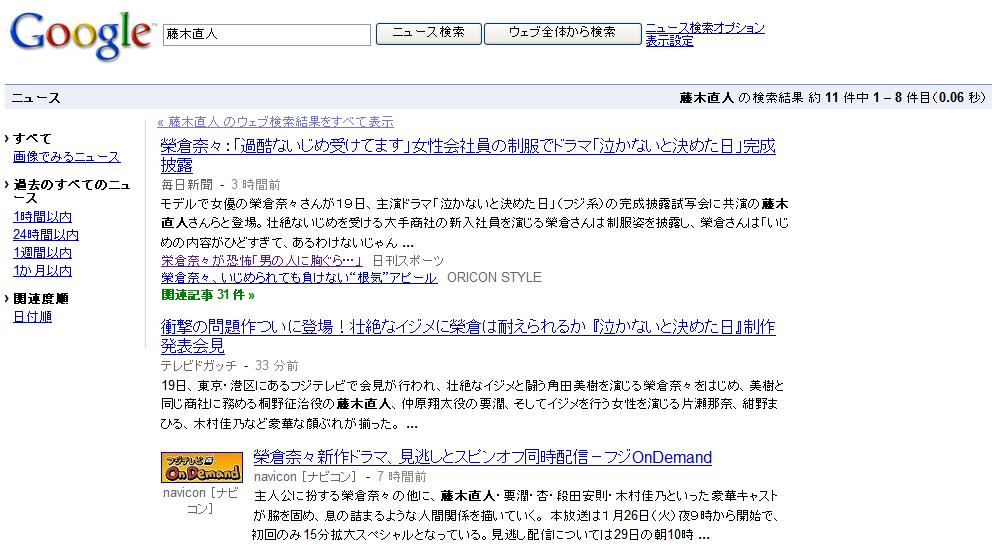Image resolution: width=992 pixels, height=551 pixels.
Task: Filter news by 1か月以内
Action: click(x=42, y=271)
